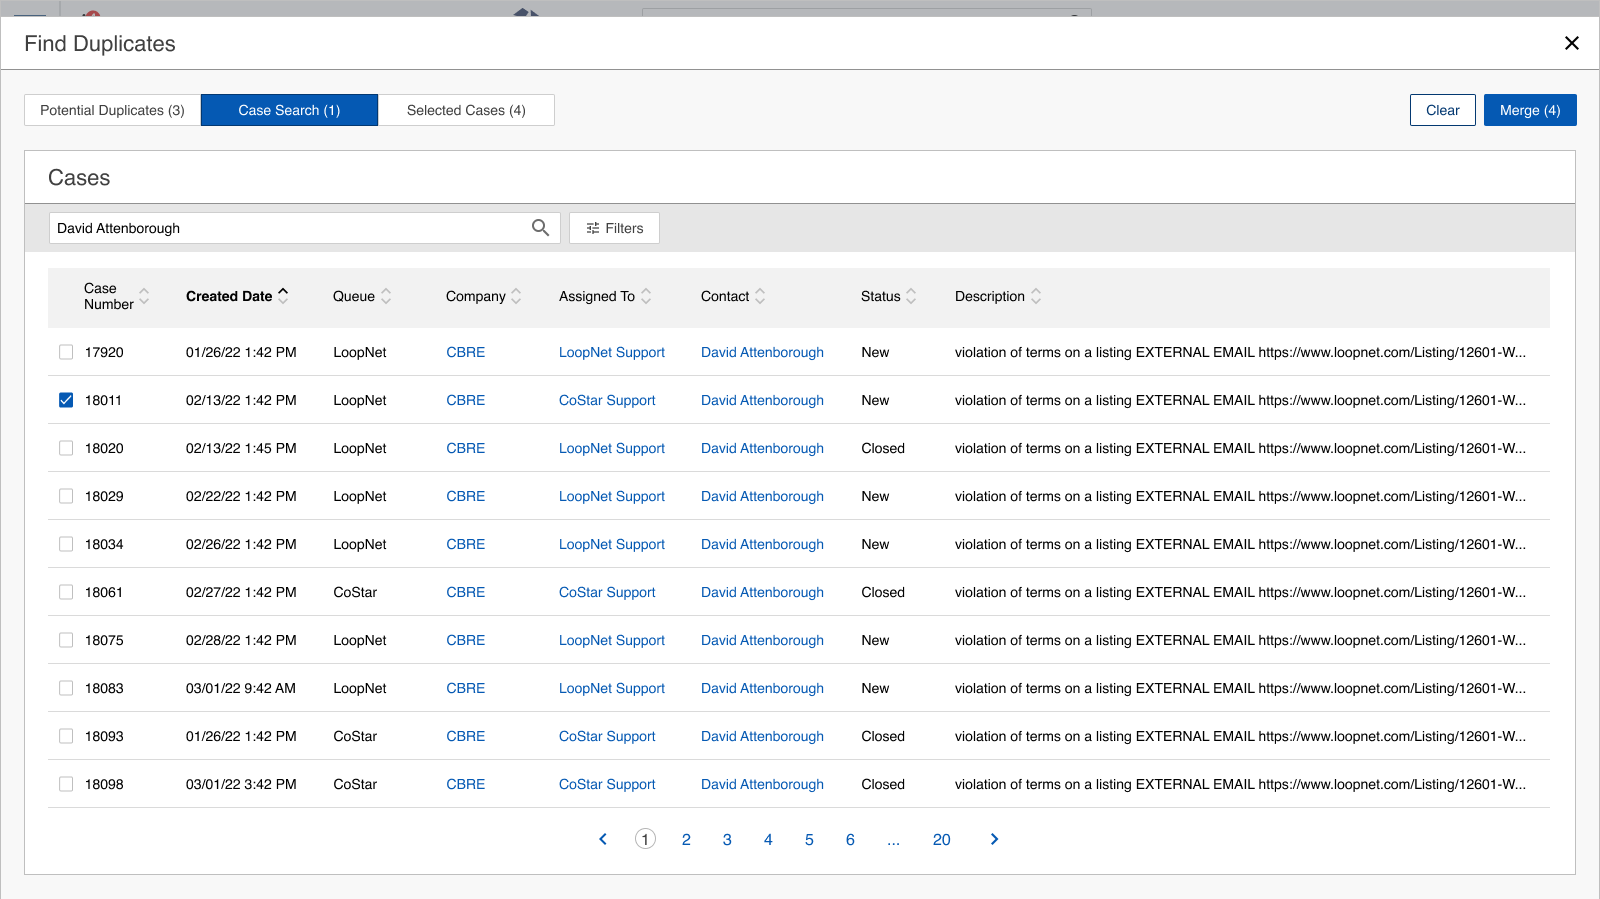Click the Clear button
This screenshot has width=1600, height=899.
1442,110
